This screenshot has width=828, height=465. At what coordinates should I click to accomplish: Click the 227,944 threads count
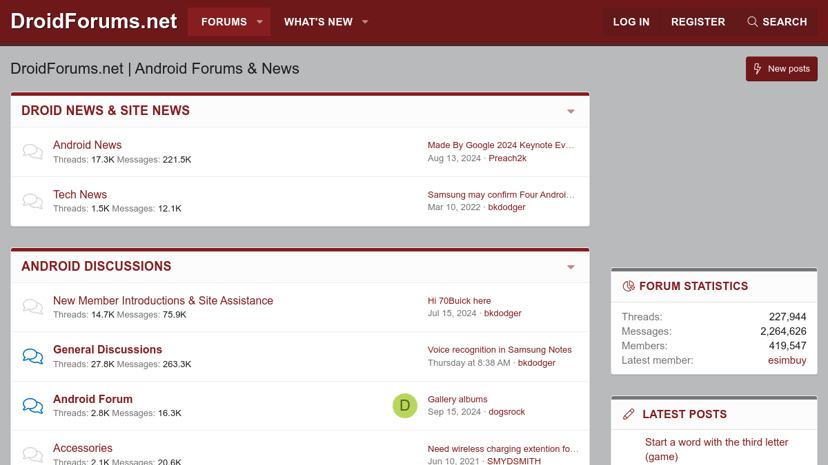pyautogui.click(x=787, y=317)
